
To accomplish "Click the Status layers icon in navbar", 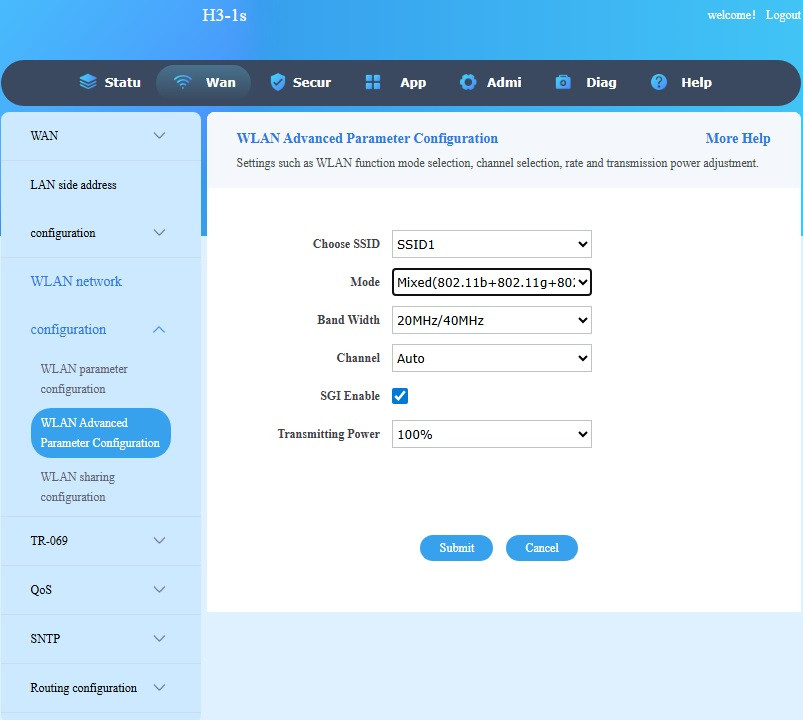I will 88,82.
